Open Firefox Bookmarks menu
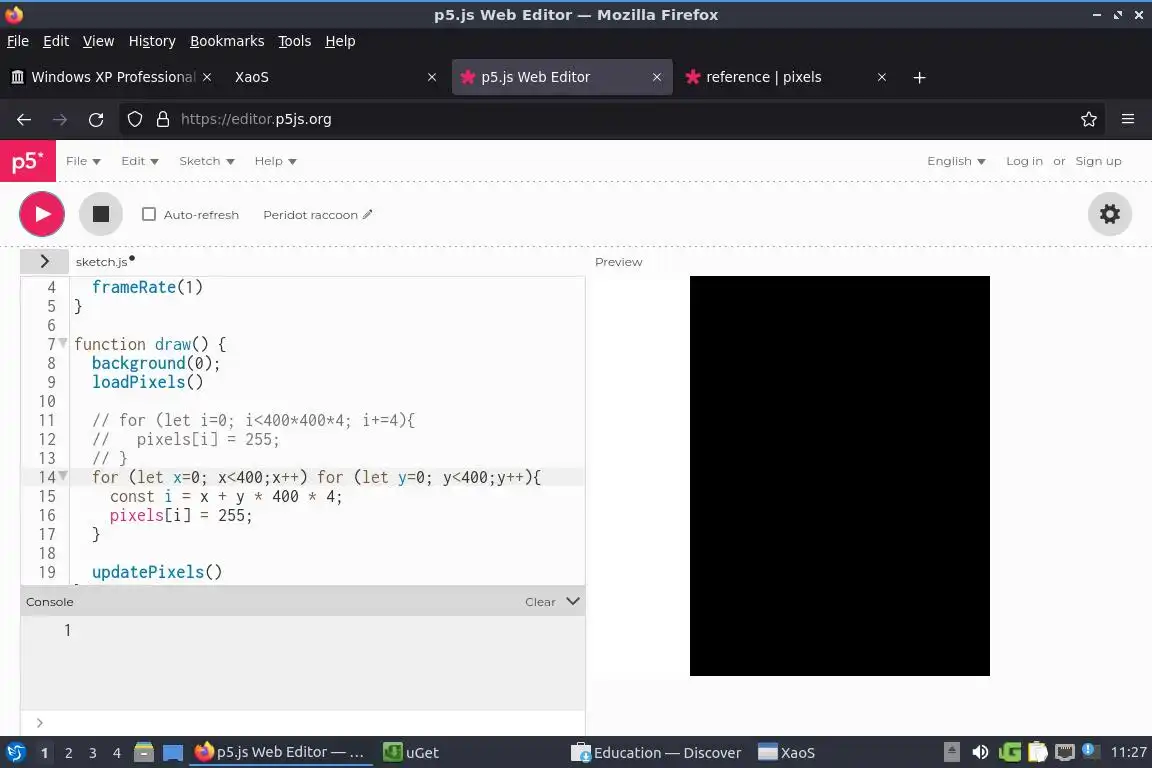Screen dimensions: 1152x768 (x=227, y=41)
